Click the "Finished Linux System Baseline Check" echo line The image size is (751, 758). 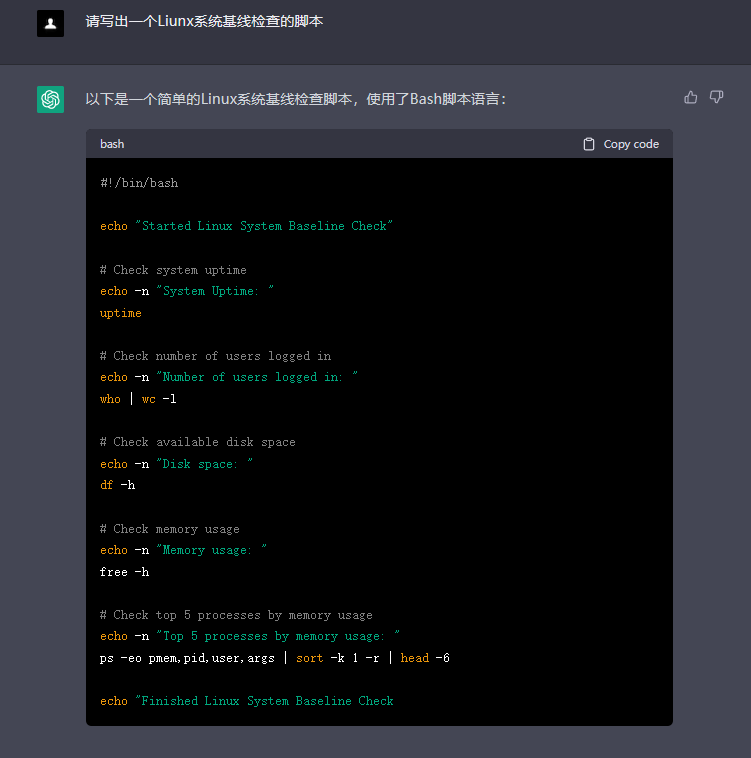pos(246,701)
